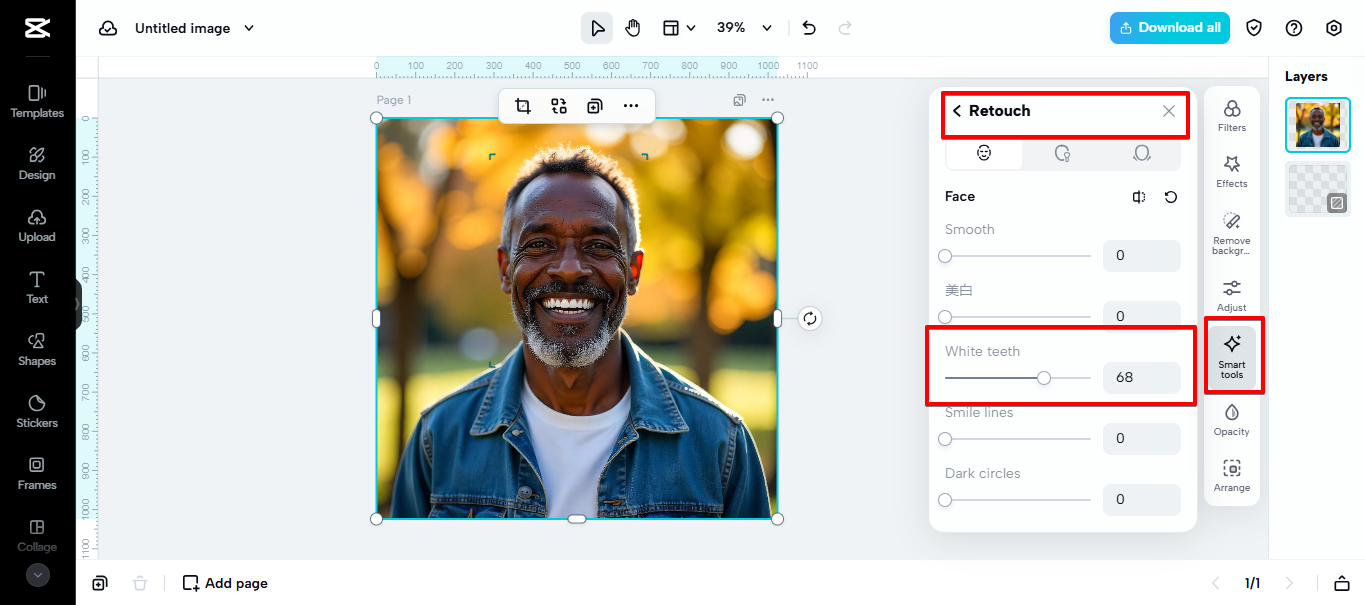Open the Templates sidebar tab
1365x605 pixels.
pyautogui.click(x=37, y=101)
